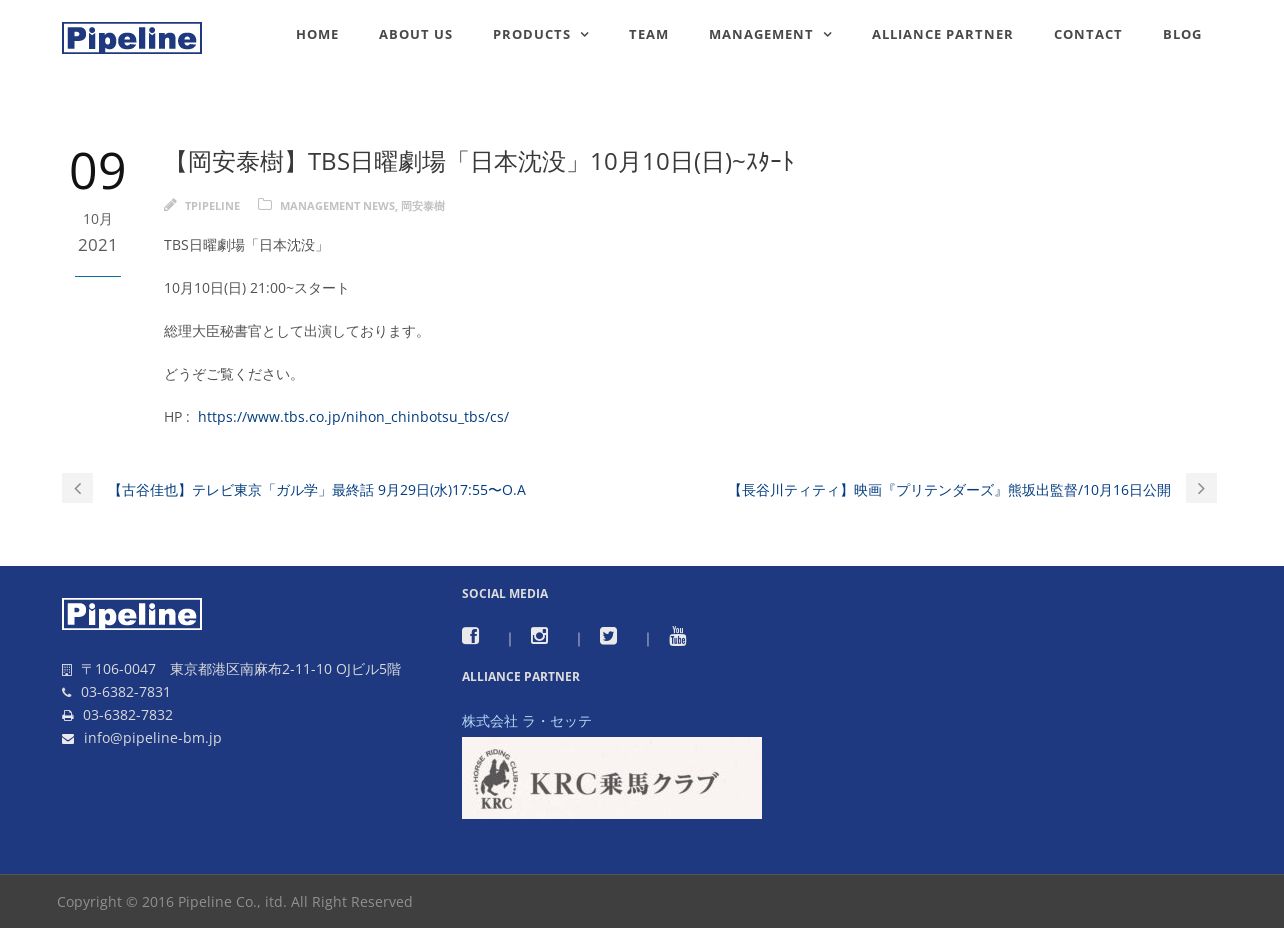Open the BLOG menu item
1284x928 pixels.
(1183, 34)
